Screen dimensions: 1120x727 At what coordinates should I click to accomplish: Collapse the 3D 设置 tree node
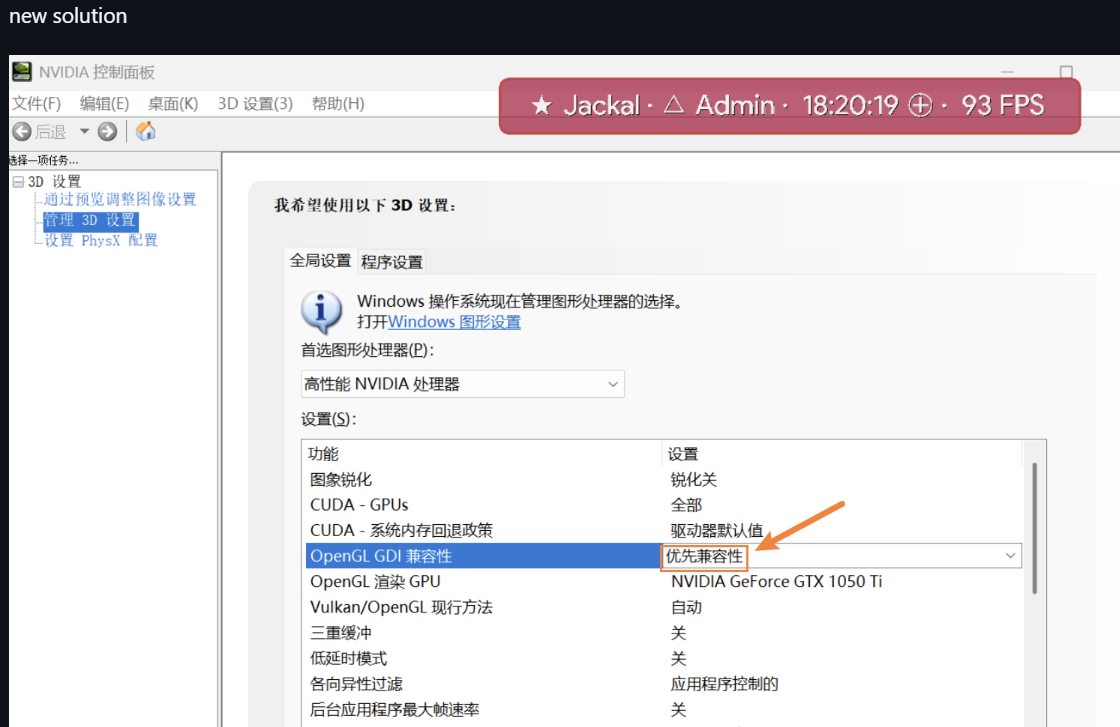pos(19,181)
